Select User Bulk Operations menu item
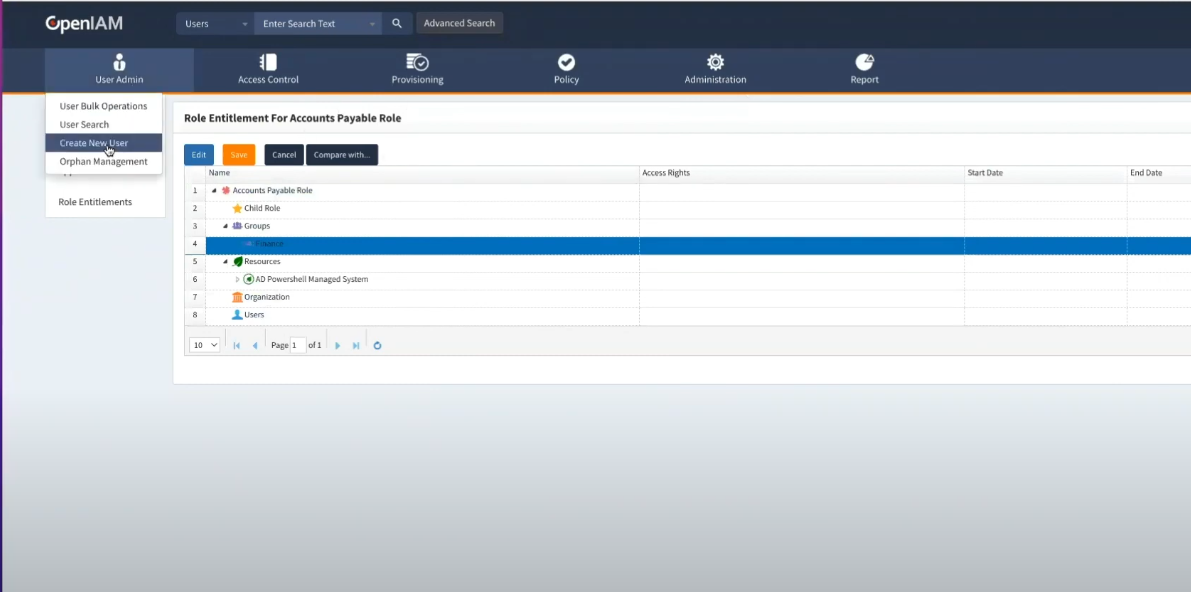Viewport: 1191px width, 592px height. pos(103,106)
